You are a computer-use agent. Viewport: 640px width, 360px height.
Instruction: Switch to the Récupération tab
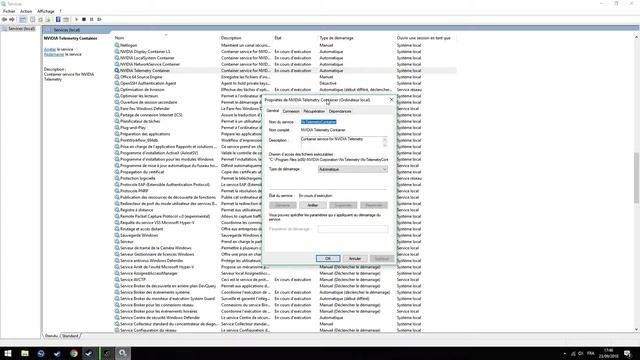pos(314,111)
